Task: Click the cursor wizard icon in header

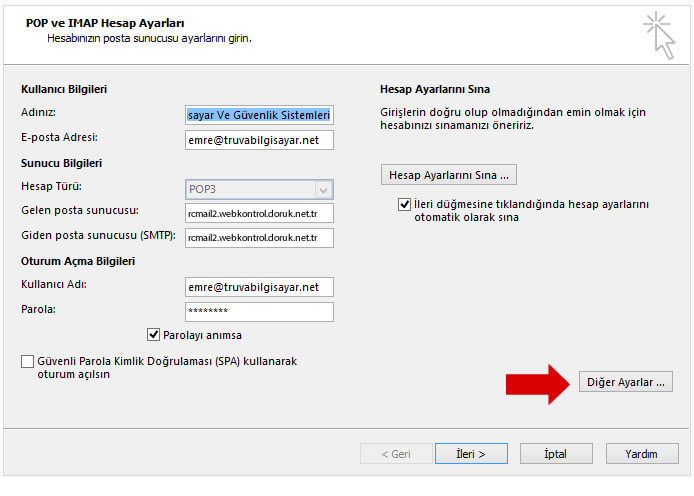Action: [x=659, y=35]
